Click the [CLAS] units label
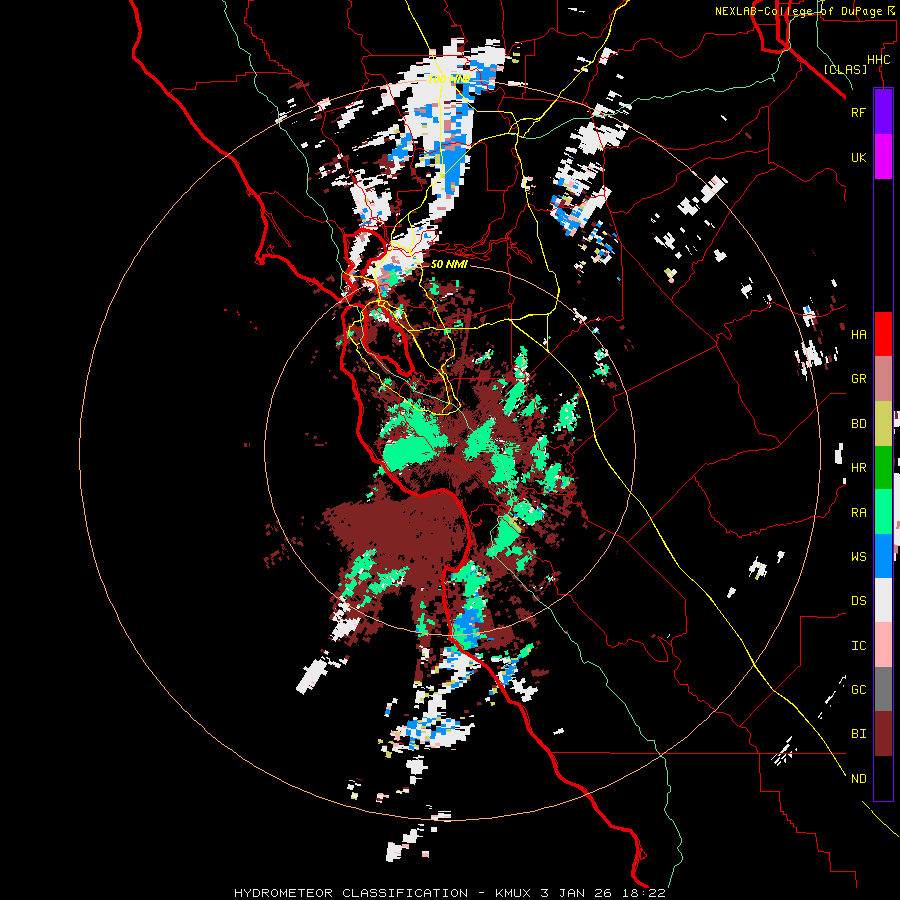The height and width of the screenshot is (900, 900). click(x=845, y=69)
